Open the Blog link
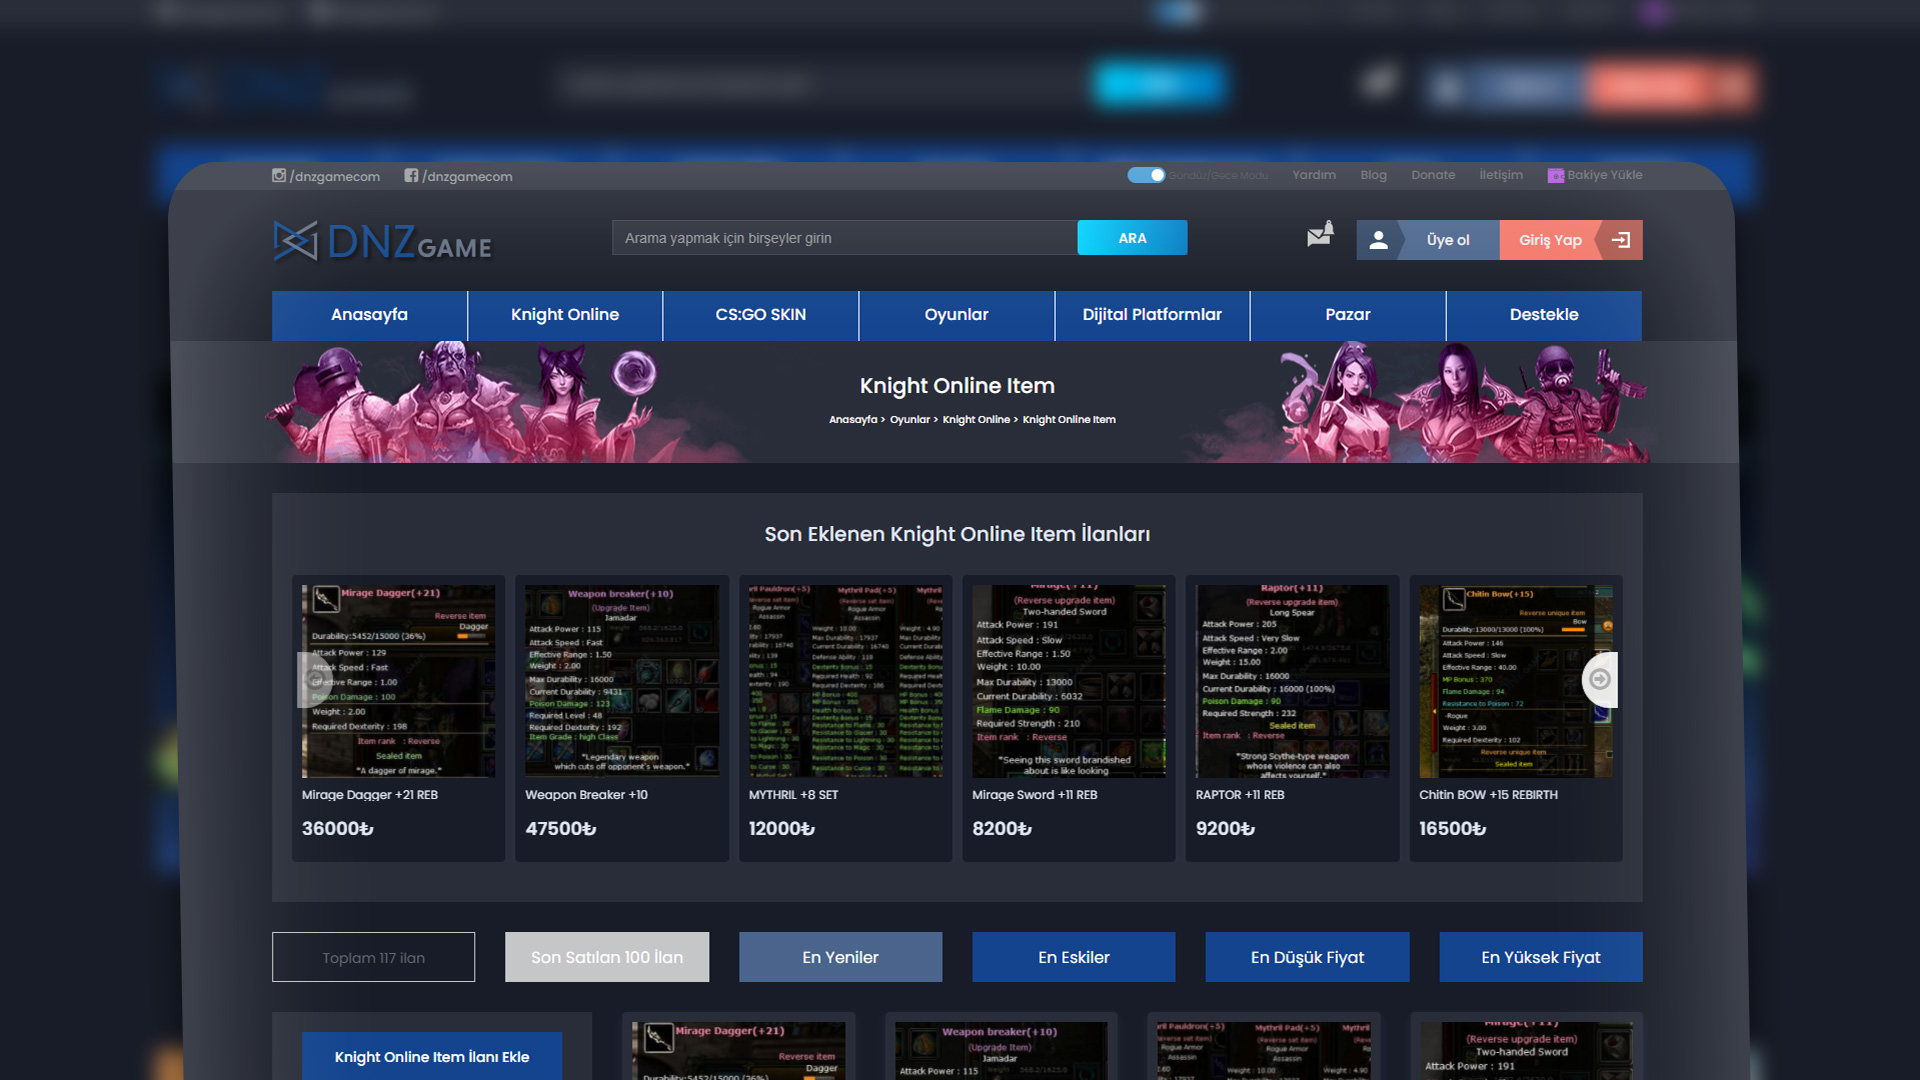The width and height of the screenshot is (1920, 1080). click(x=1373, y=175)
